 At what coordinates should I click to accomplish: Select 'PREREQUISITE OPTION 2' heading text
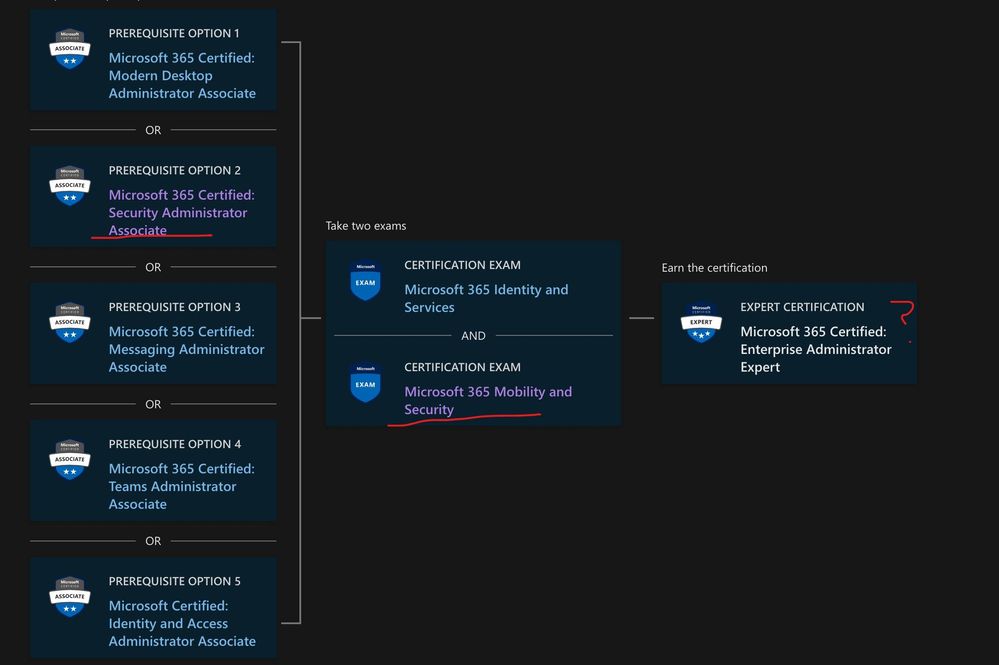point(175,170)
